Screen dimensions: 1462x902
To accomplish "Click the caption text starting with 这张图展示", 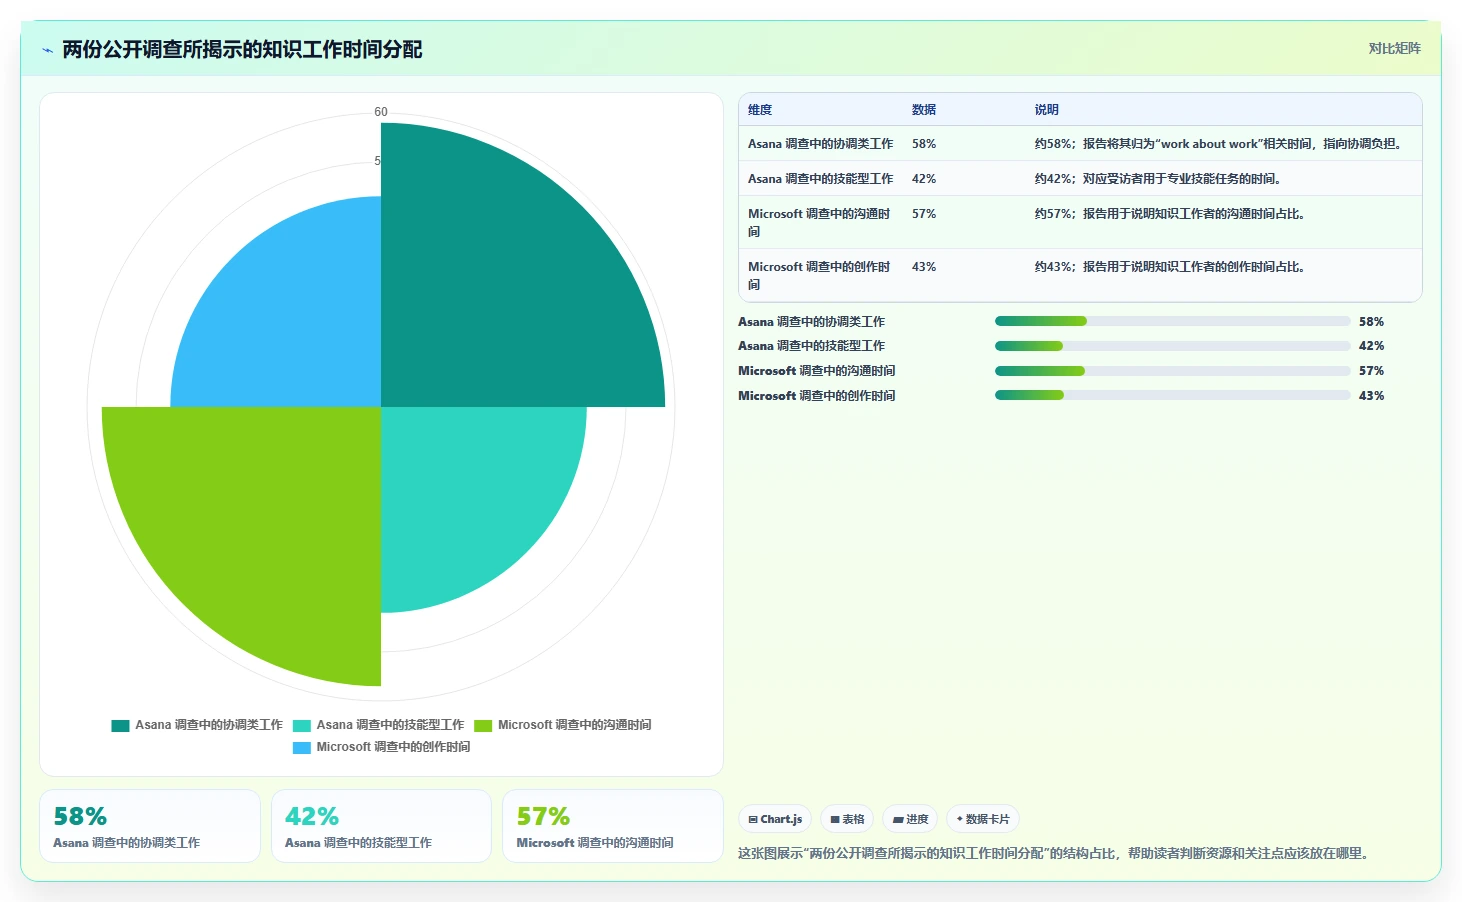I will 1056,853.
